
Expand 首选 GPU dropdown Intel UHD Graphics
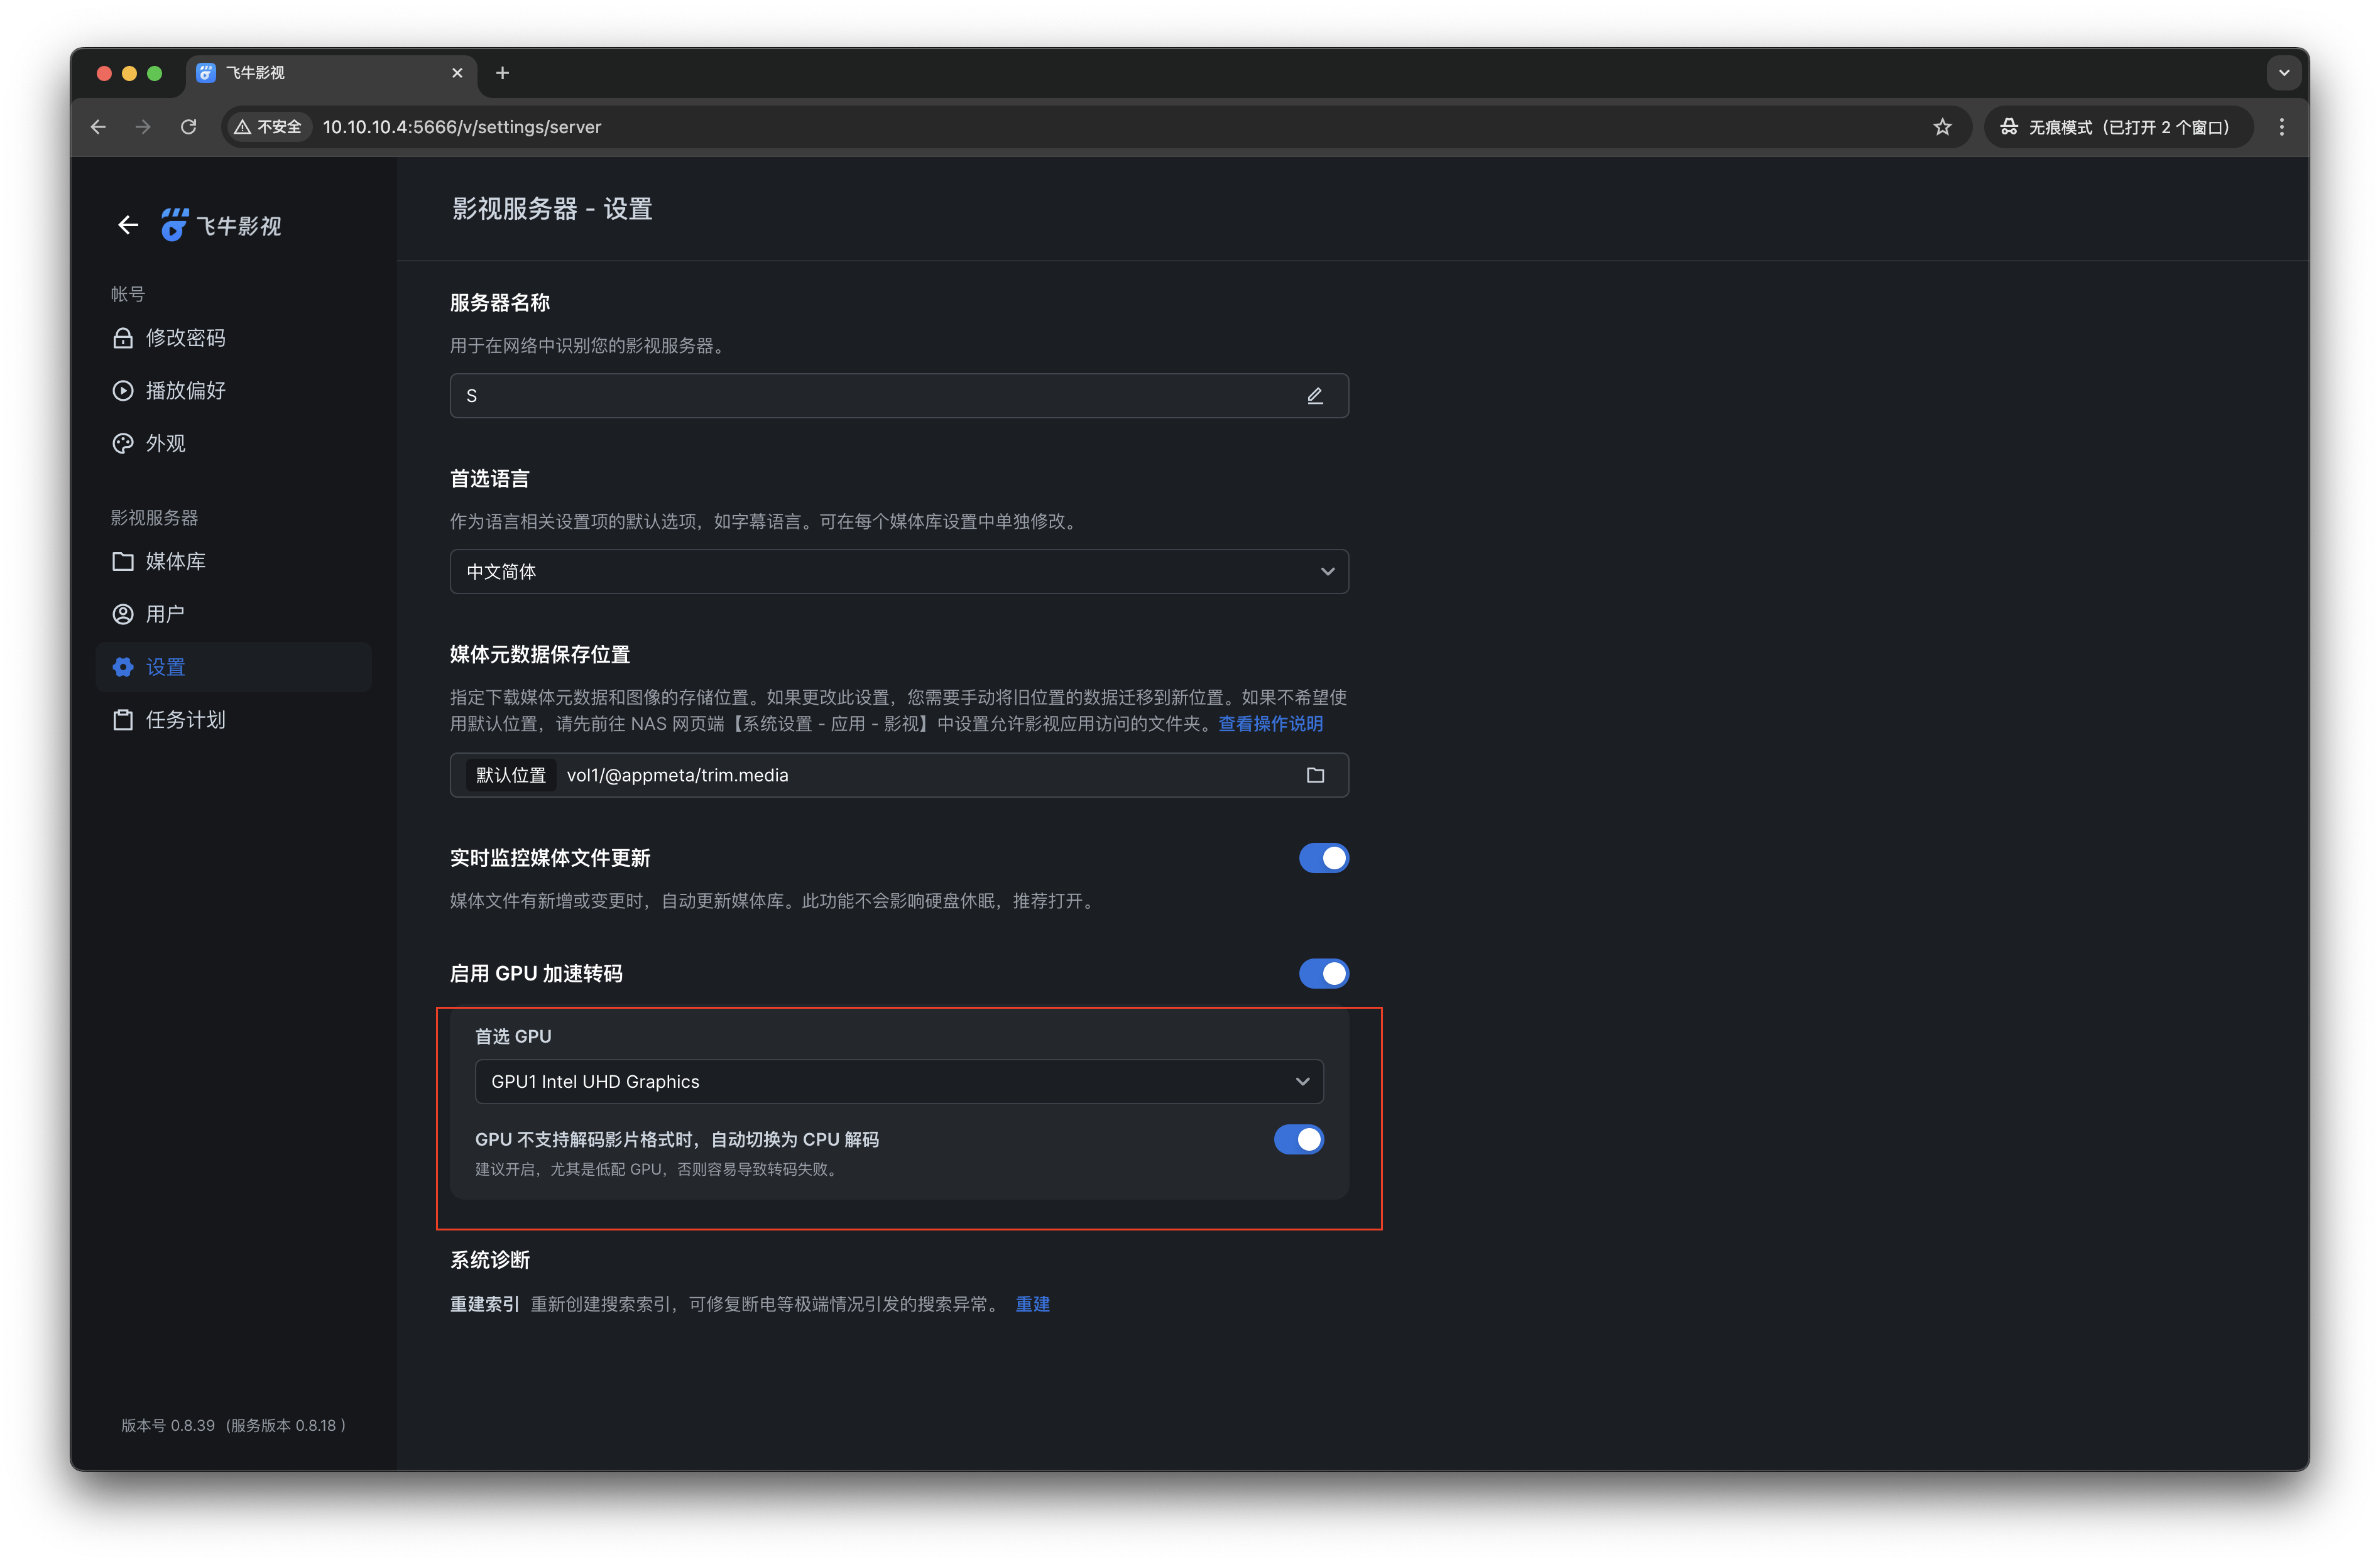coord(898,1081)
